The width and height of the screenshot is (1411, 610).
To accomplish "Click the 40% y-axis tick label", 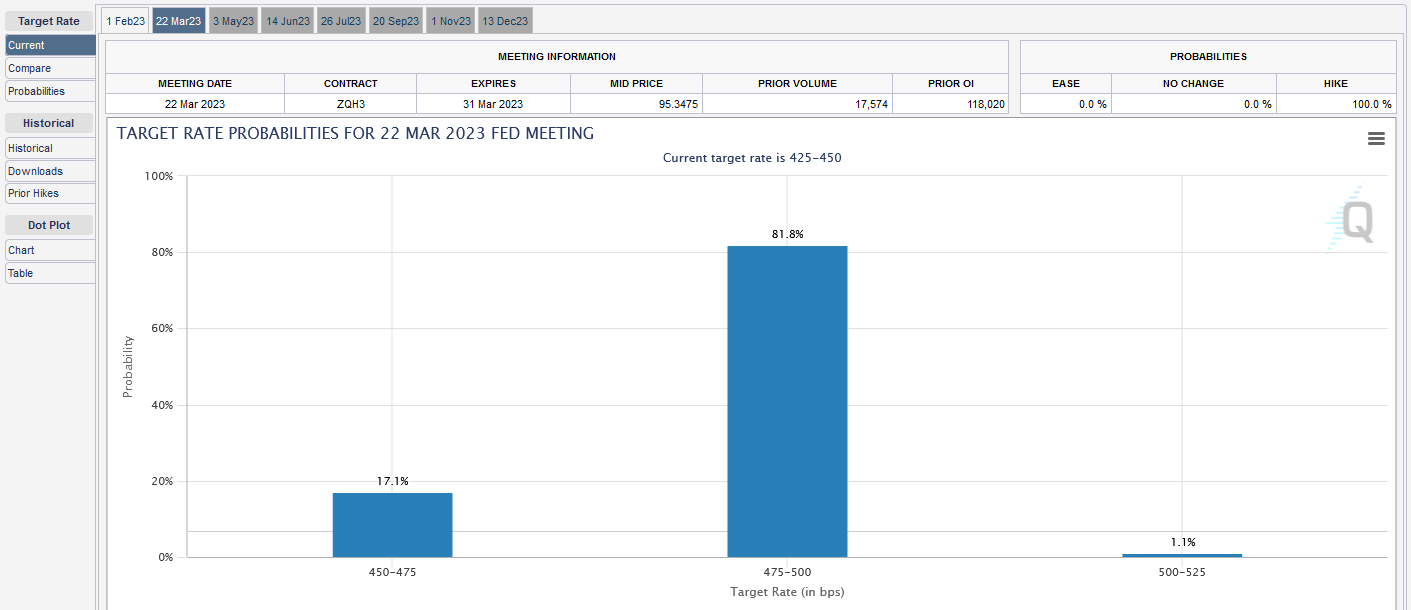I will pos(162,405).
